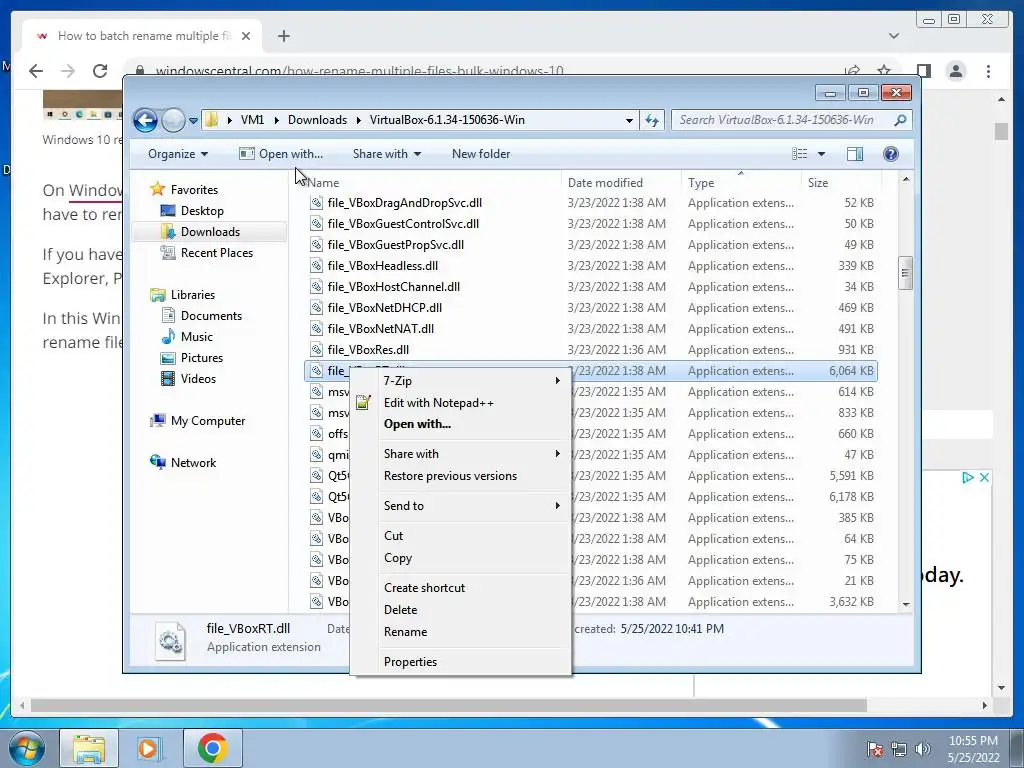Screen dimensions: 1024x768
Task: Click the magnifier icon in Explorer search box
Action: pyautogui.click(x=901, y=120)
